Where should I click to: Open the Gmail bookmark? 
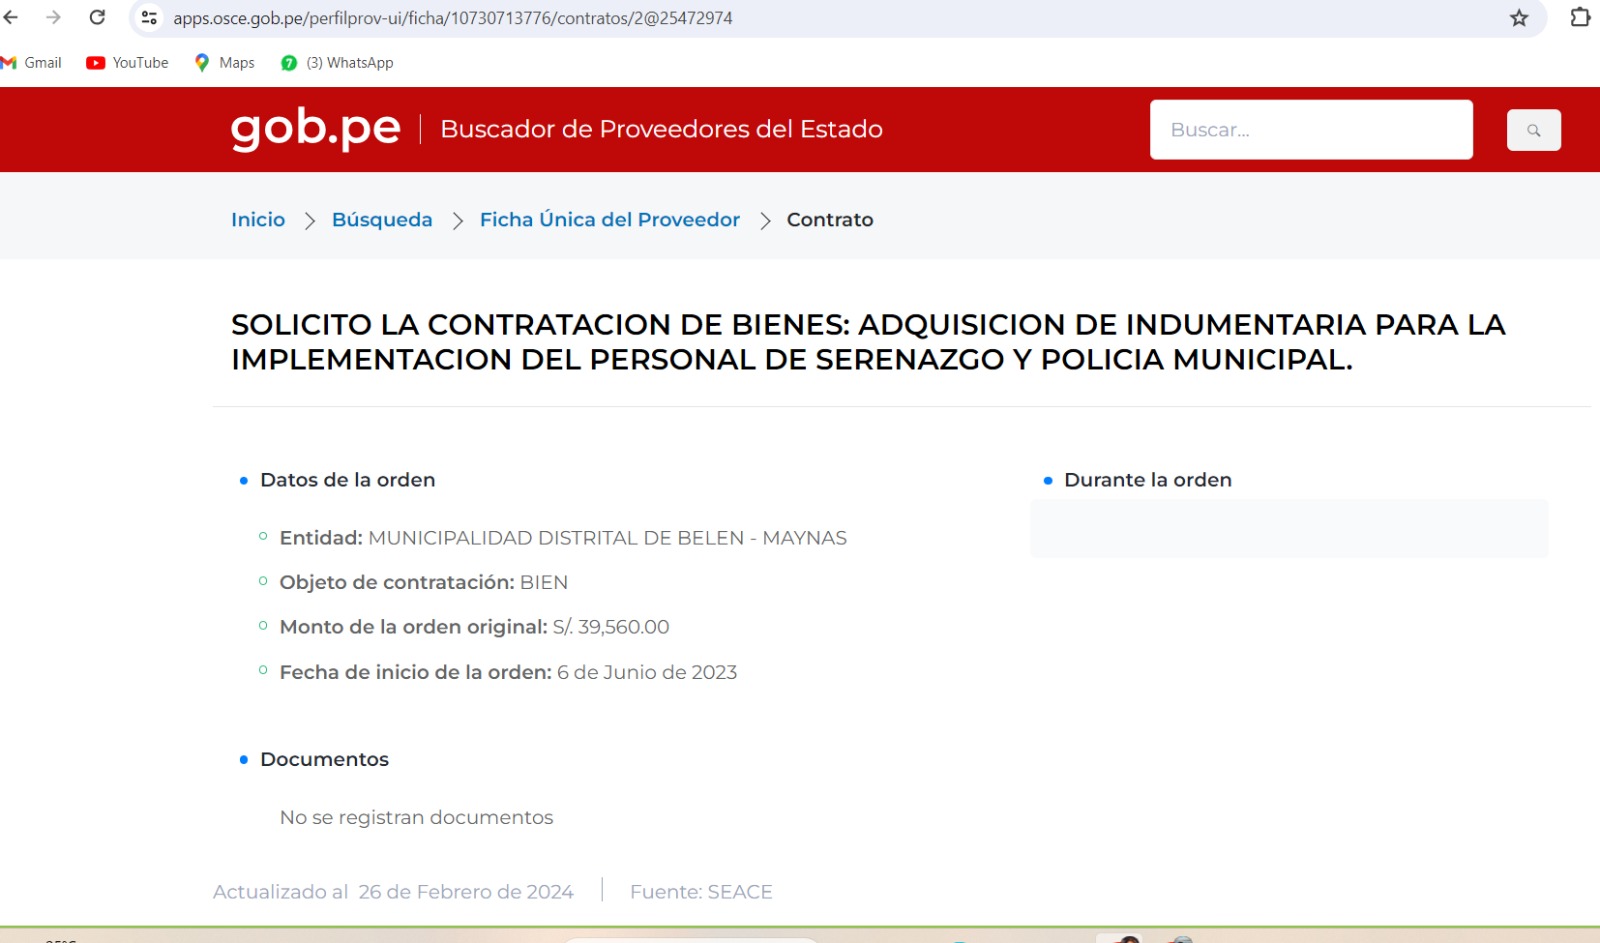(x=32, y=63)
